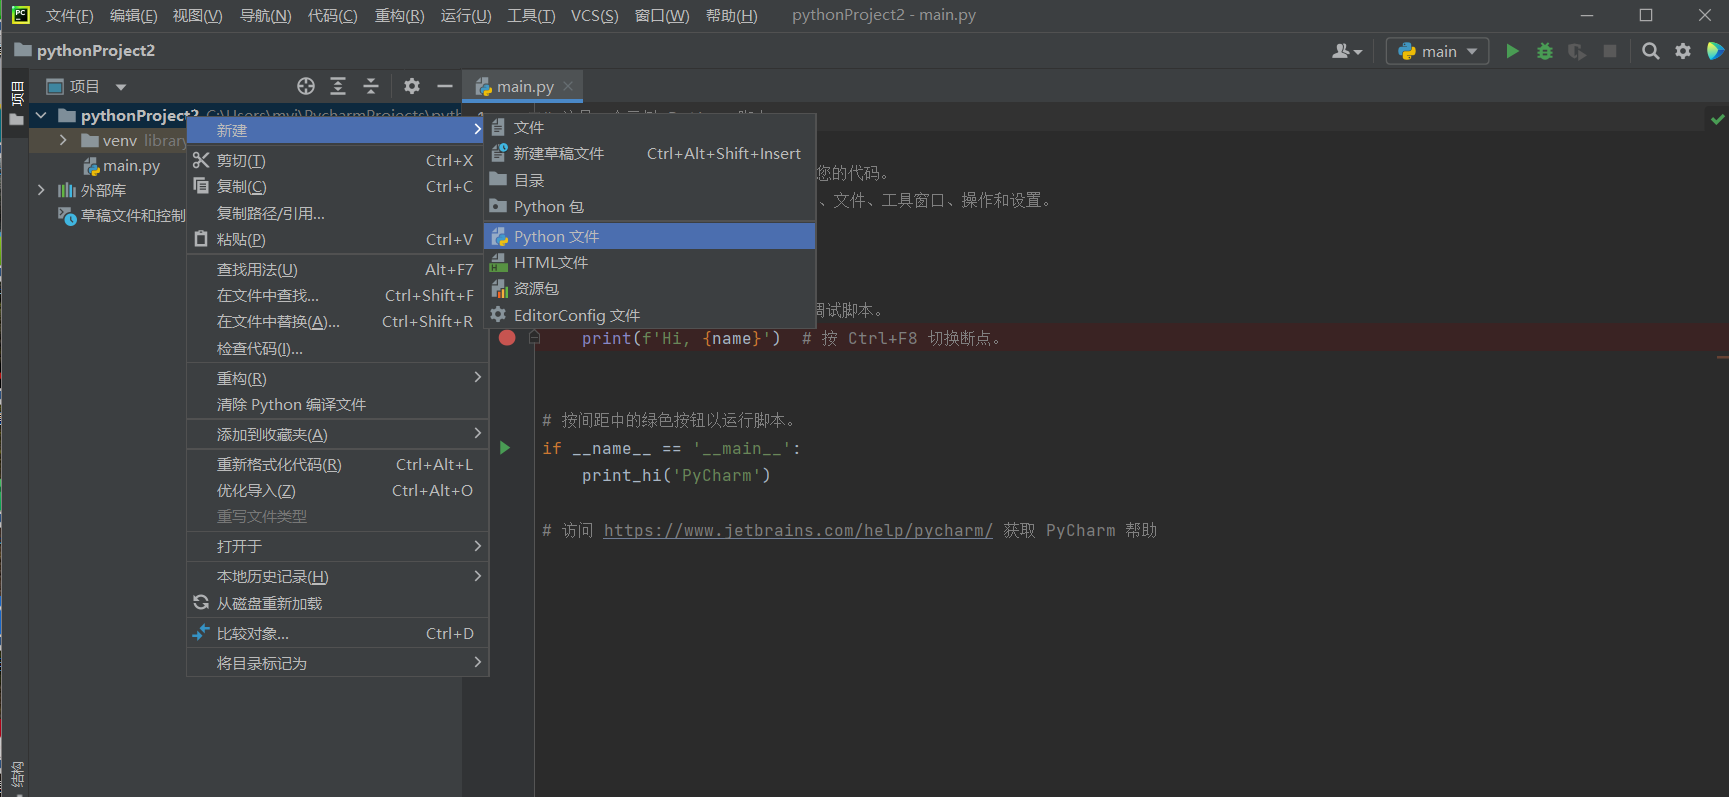1729x797 pixels.
Task: Click the JetBrains Toolbox colorful icon
Action: click(1715, 51)
